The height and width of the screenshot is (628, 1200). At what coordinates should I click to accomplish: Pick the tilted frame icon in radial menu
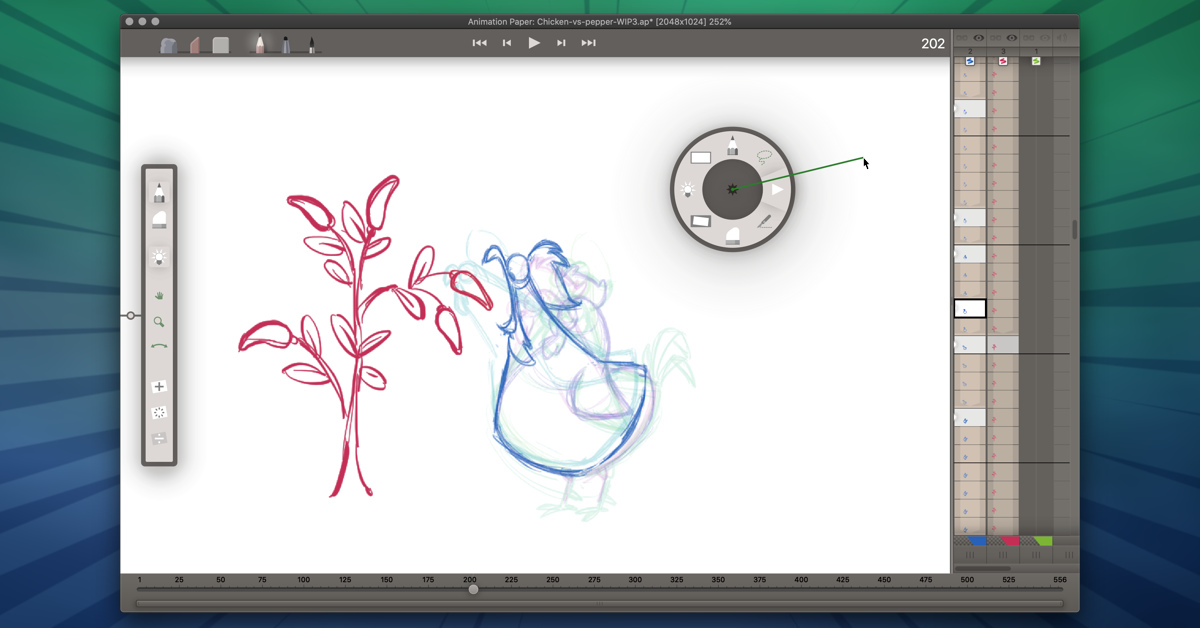point(701,221)
